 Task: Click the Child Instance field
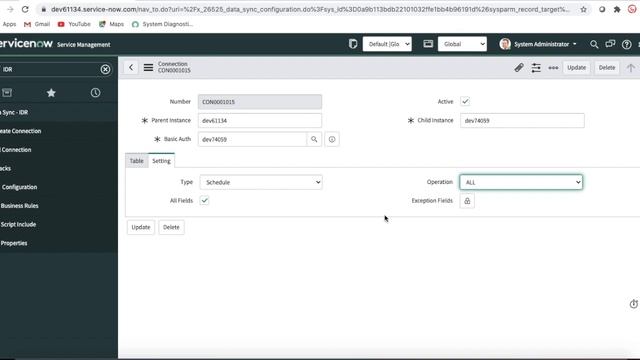tap(522, 120)
